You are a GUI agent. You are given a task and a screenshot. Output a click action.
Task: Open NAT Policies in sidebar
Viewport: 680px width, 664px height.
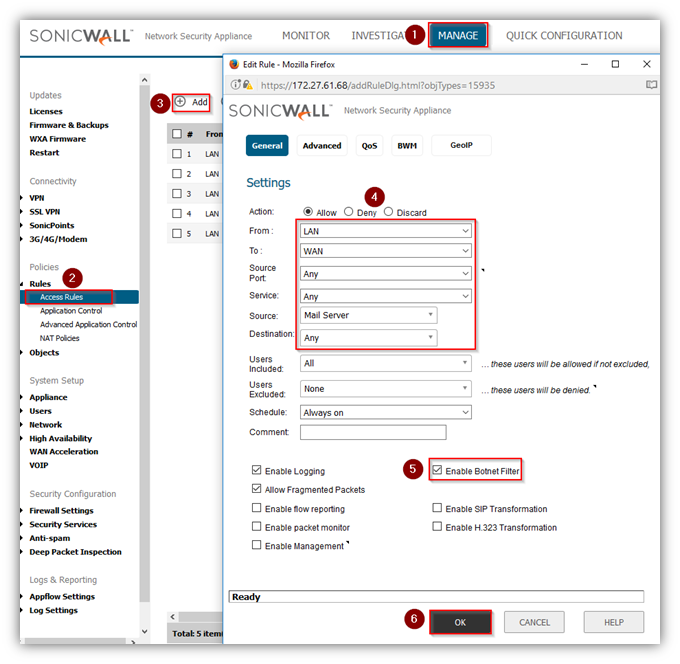click(59, 338)
